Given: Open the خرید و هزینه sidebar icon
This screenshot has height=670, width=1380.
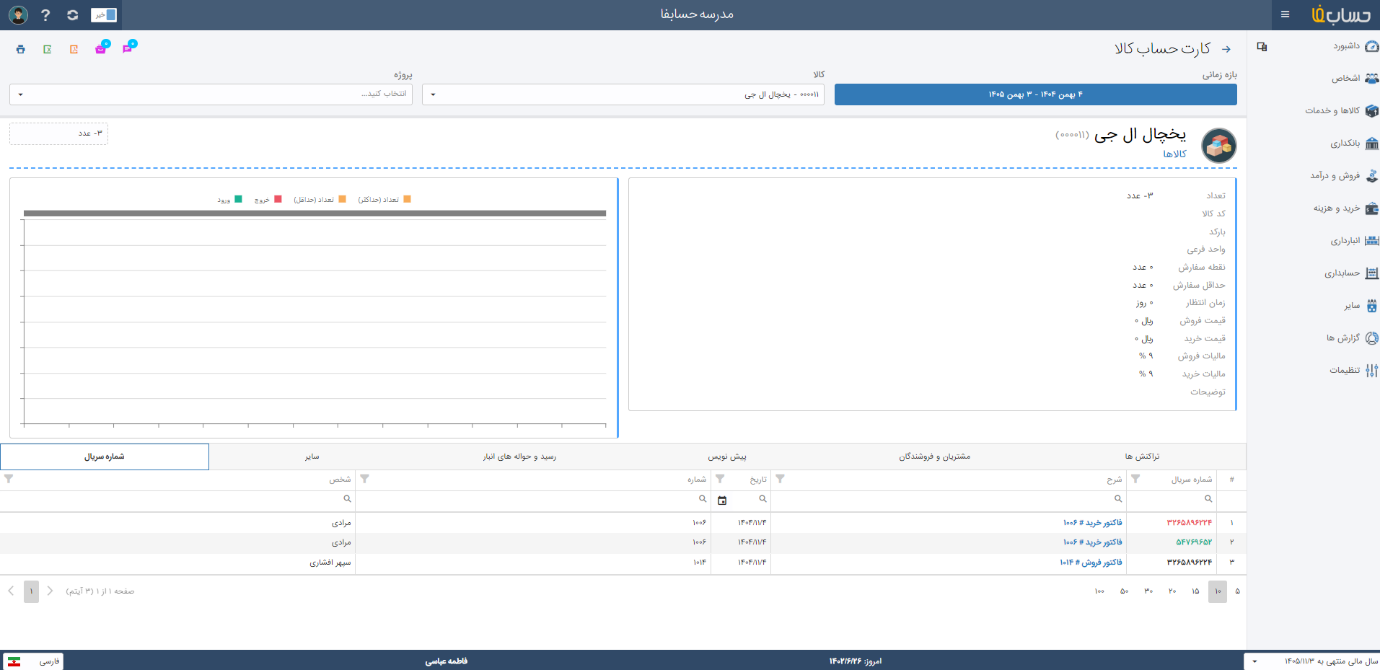Looking at the screenshot, I should click(1371, 208).
